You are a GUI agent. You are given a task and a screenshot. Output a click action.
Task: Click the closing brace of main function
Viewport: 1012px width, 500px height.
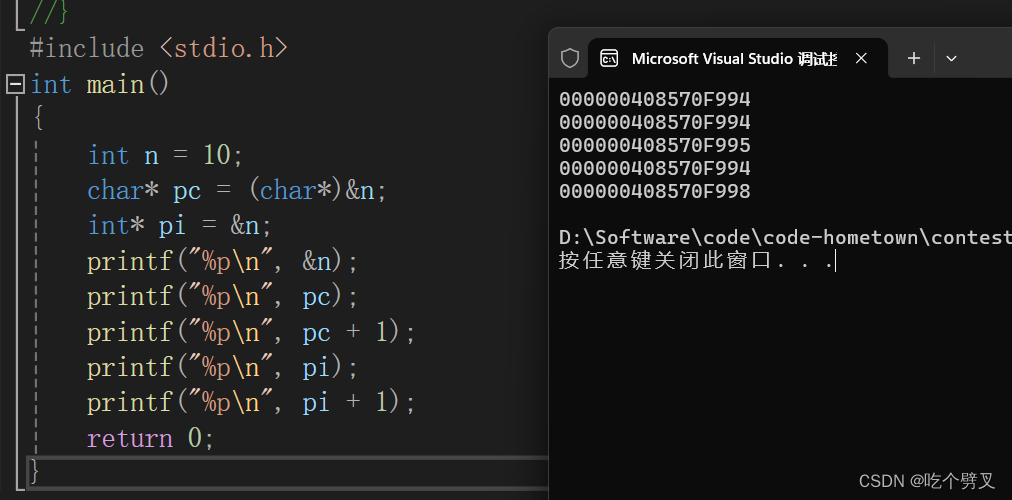click(x=35, y=472)
